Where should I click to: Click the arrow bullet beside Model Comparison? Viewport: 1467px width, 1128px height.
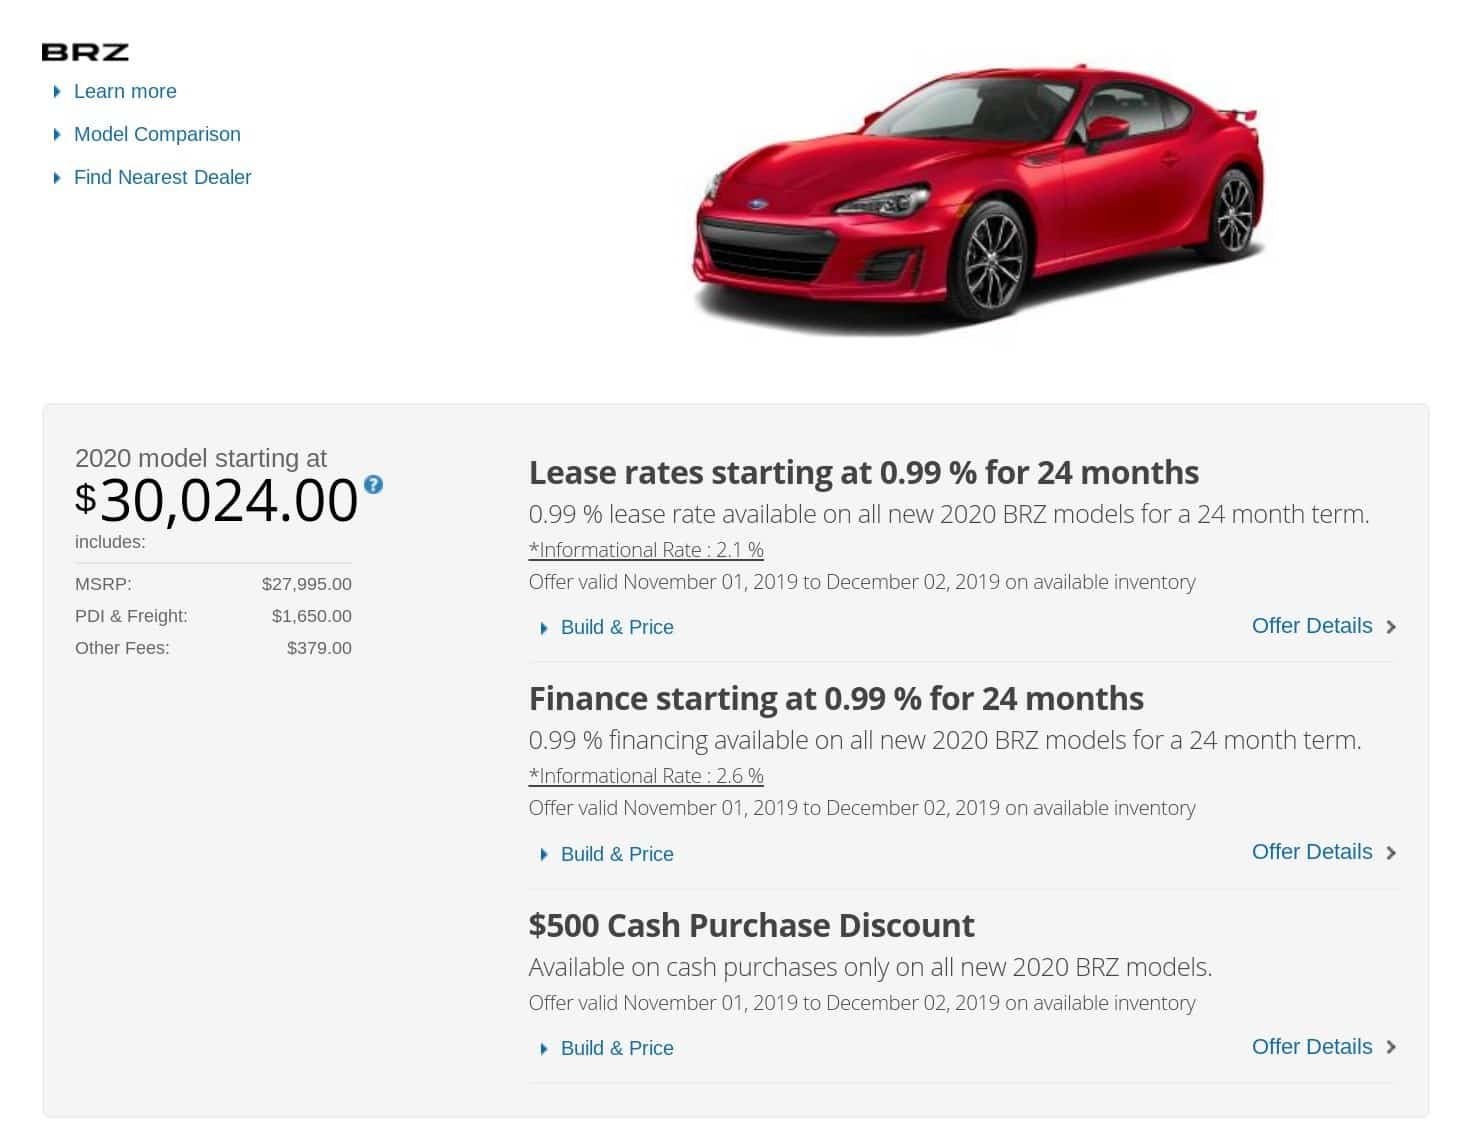pyautogui.click(x=57, y=135)
